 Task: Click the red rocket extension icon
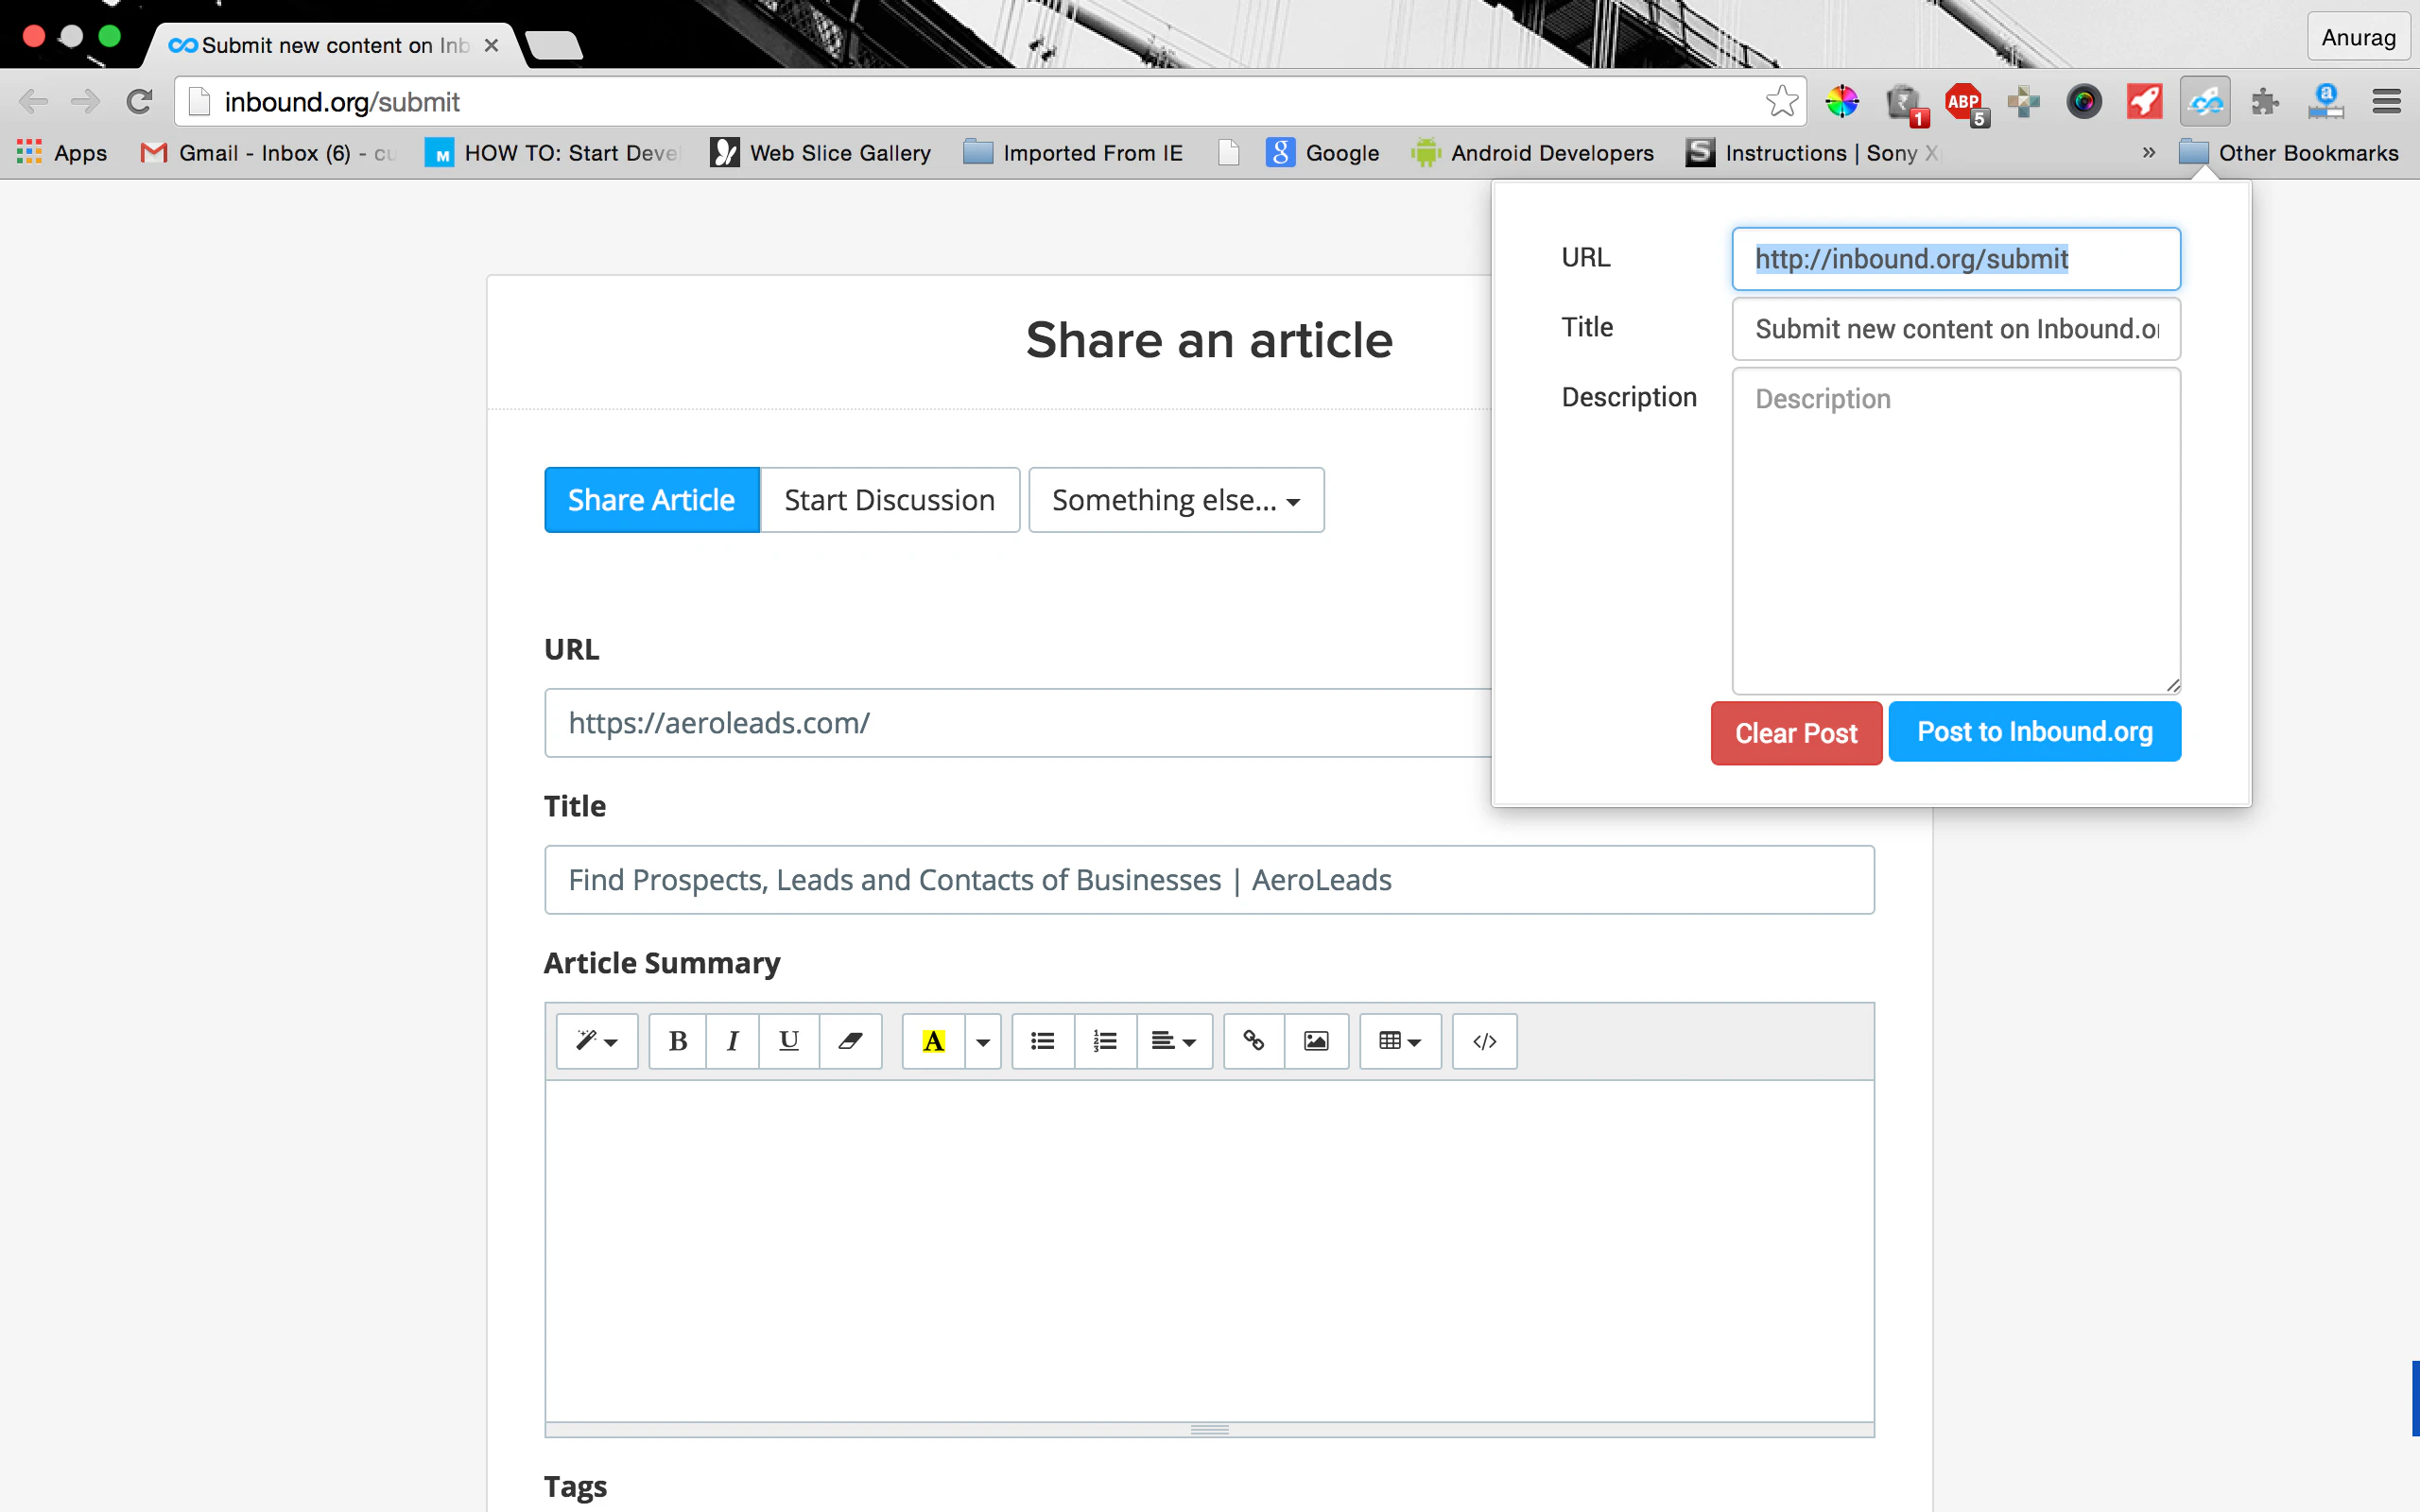pos(2144,101)
